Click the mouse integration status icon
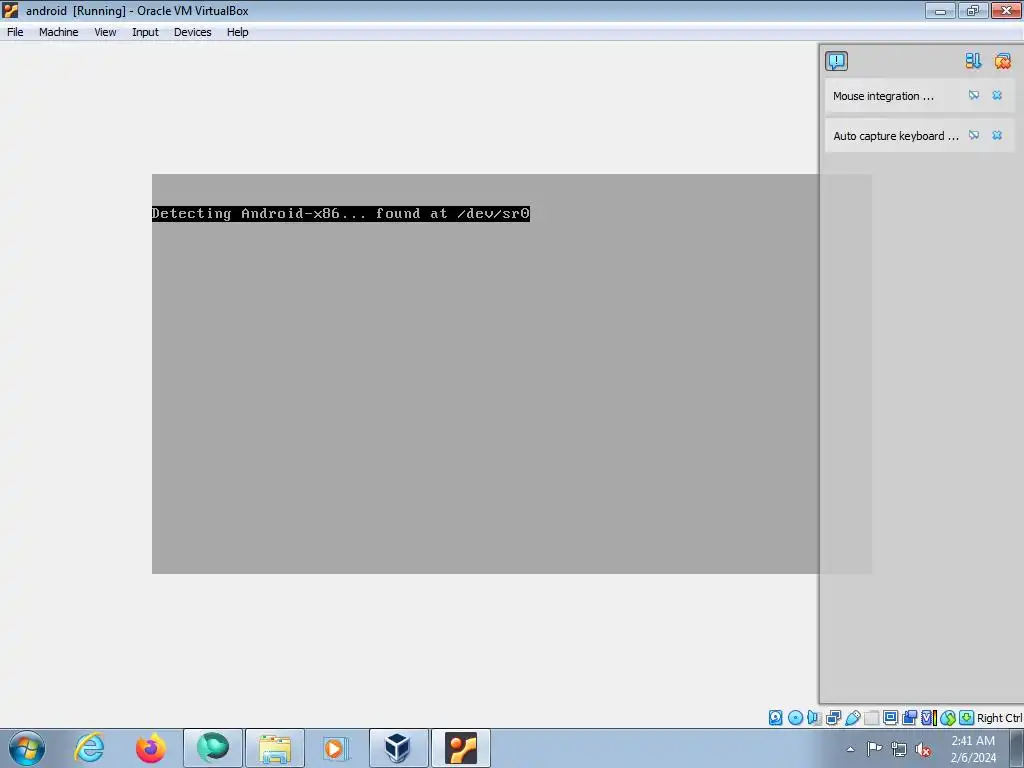This screenshot has height=768, width=1024. click(x=948, y=718)
